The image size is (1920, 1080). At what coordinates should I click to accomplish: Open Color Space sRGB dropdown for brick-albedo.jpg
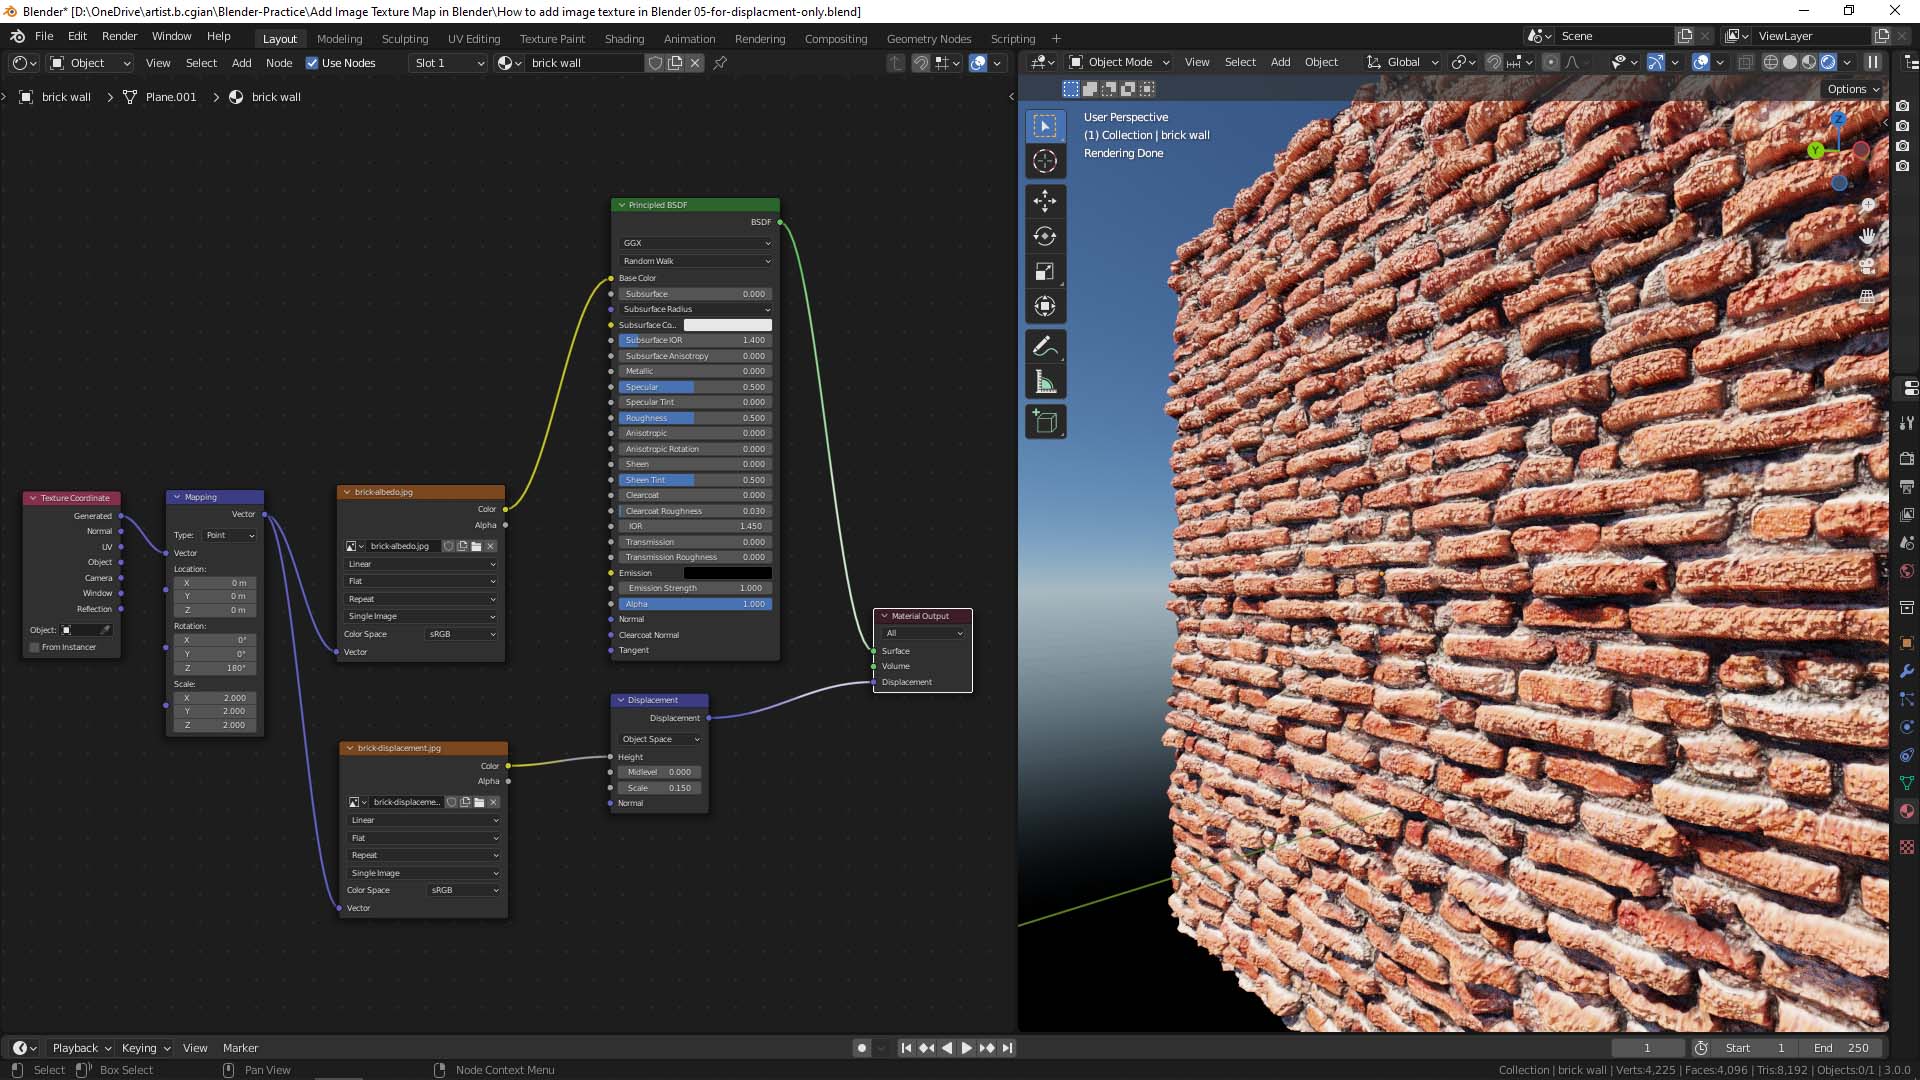pos(462,634)
